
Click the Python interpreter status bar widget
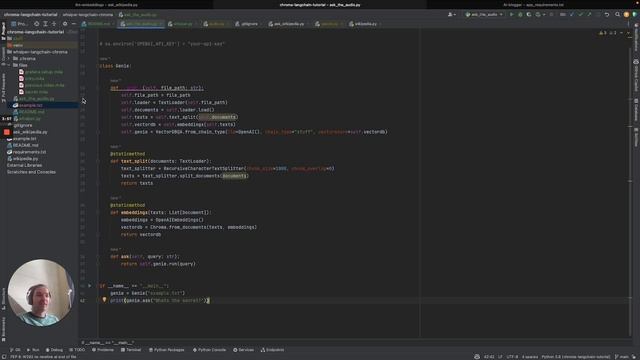(x=576, y=357)
